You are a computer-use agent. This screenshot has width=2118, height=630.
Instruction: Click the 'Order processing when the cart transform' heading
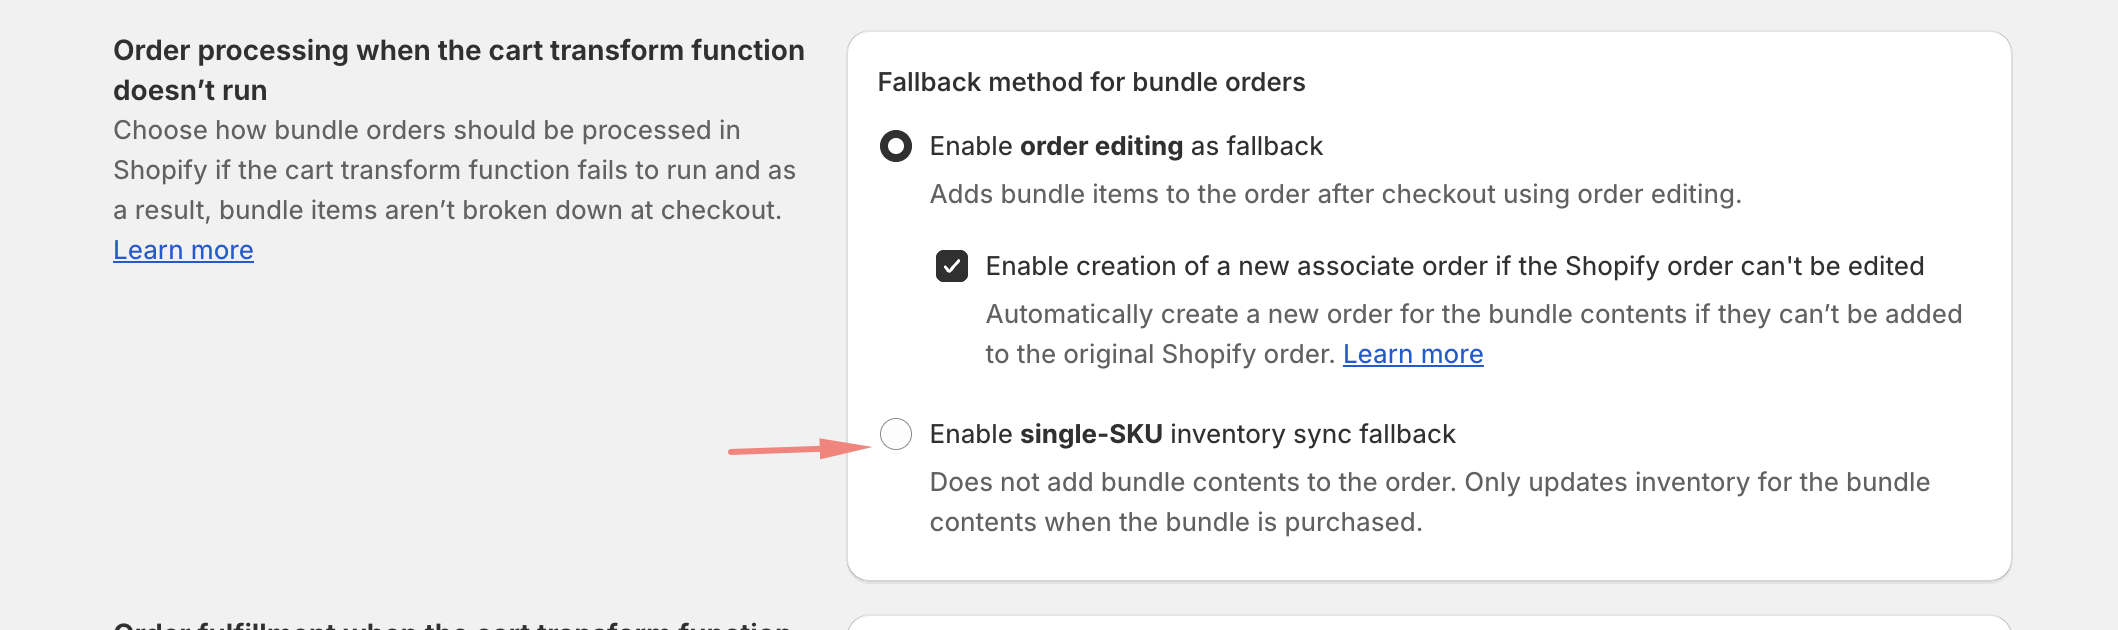(x=459, y=70)
